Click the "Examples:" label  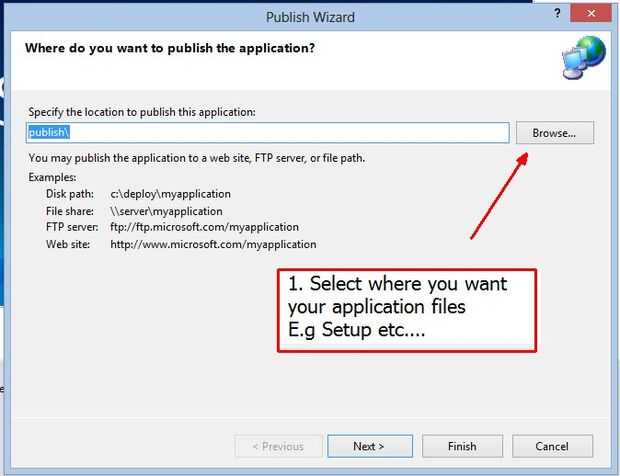52,177
